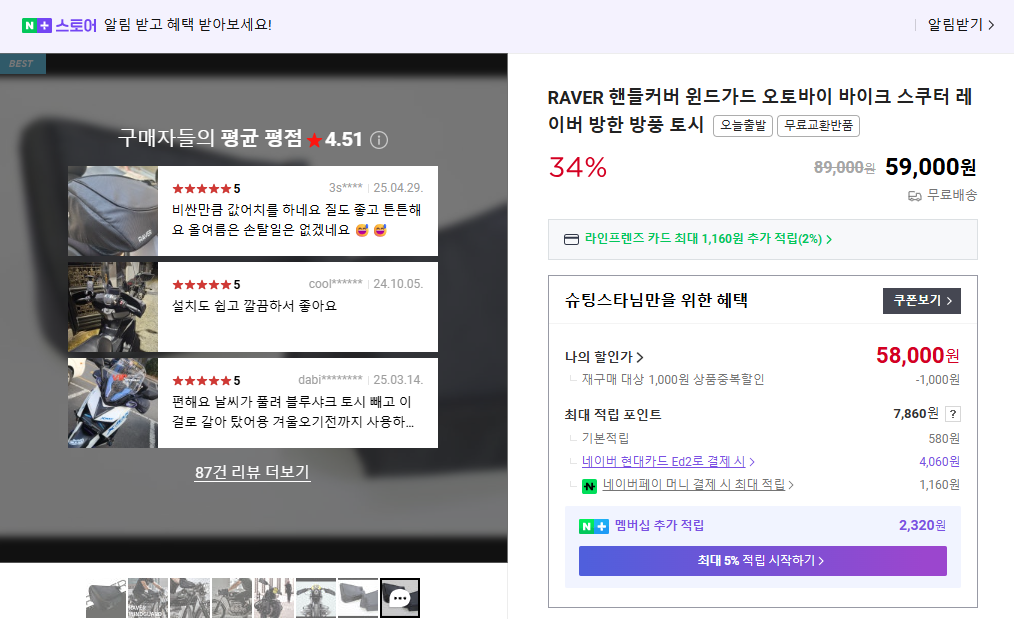The image size is (1014, 619).
Task: Click the 무료배송 truck icon
Action: click(x=914, y=195)
